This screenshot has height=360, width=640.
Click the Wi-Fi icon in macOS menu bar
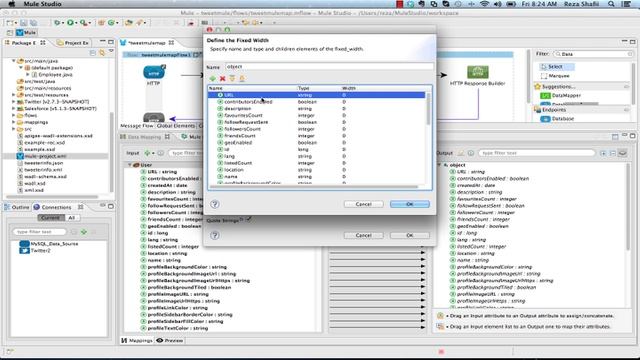click(484, 4)
